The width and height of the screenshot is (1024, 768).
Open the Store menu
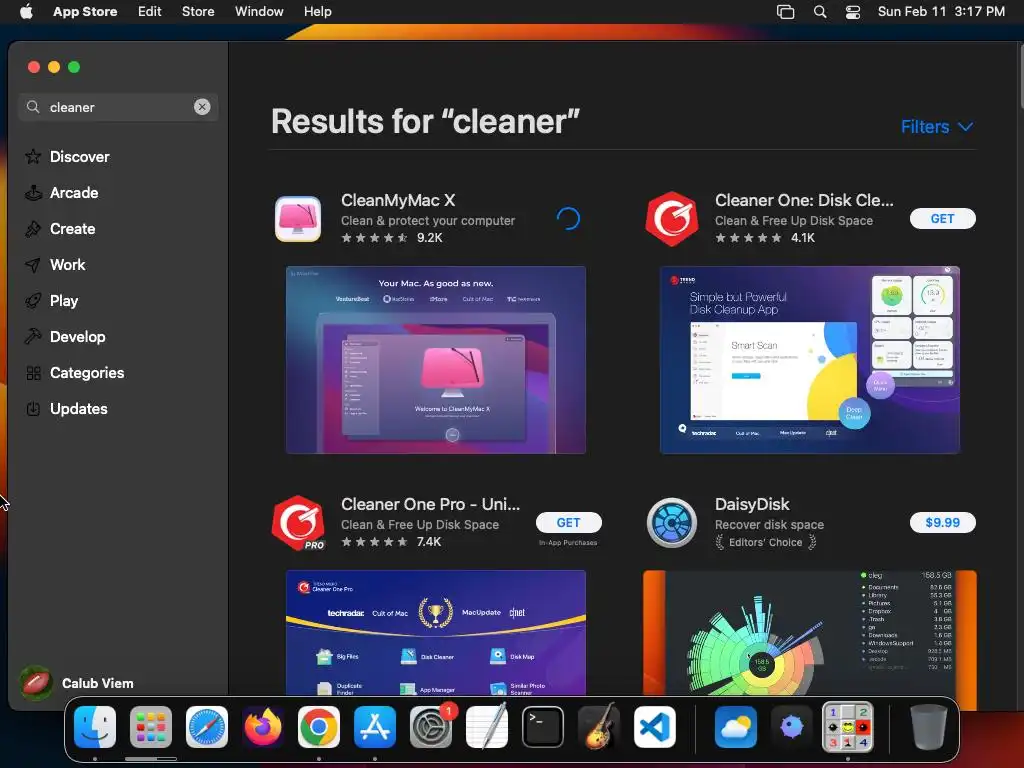click(198, 12)
